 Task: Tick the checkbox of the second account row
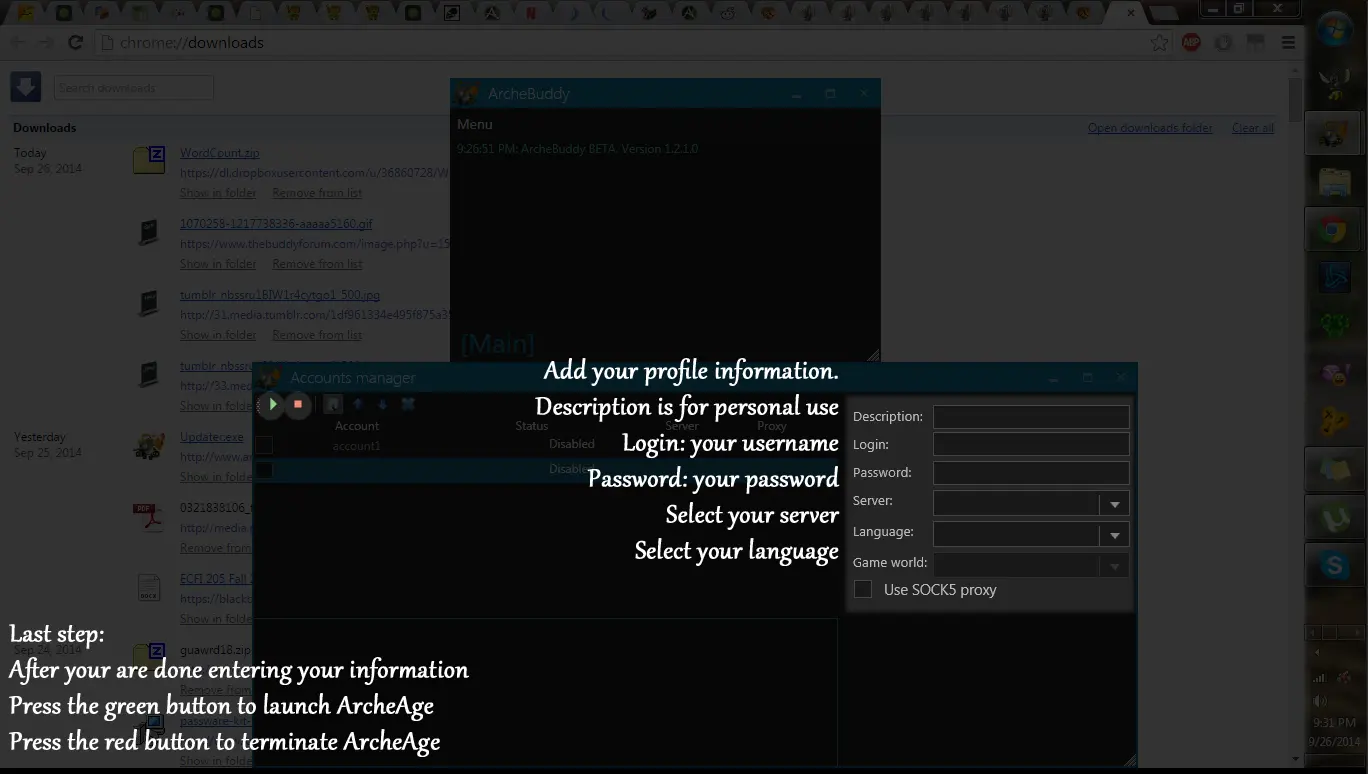coord(264,469)
